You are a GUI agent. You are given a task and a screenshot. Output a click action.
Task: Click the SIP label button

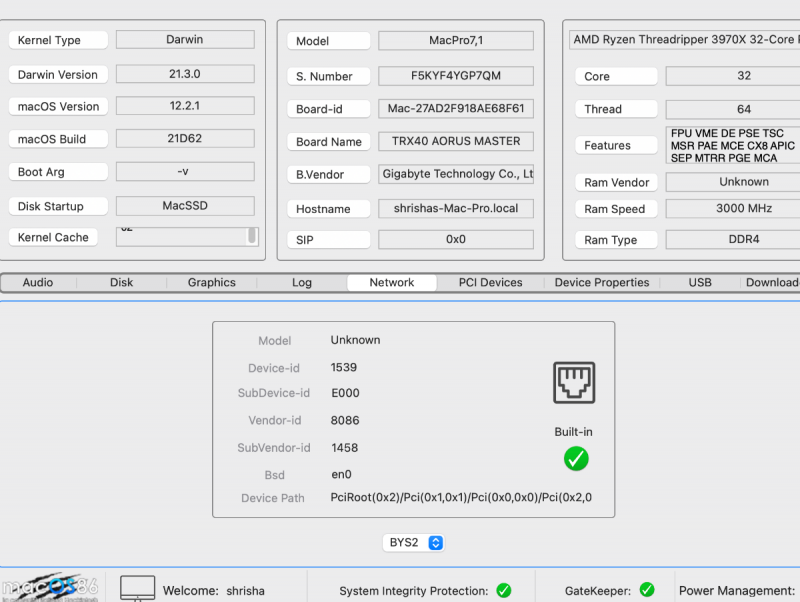point(329,240)
